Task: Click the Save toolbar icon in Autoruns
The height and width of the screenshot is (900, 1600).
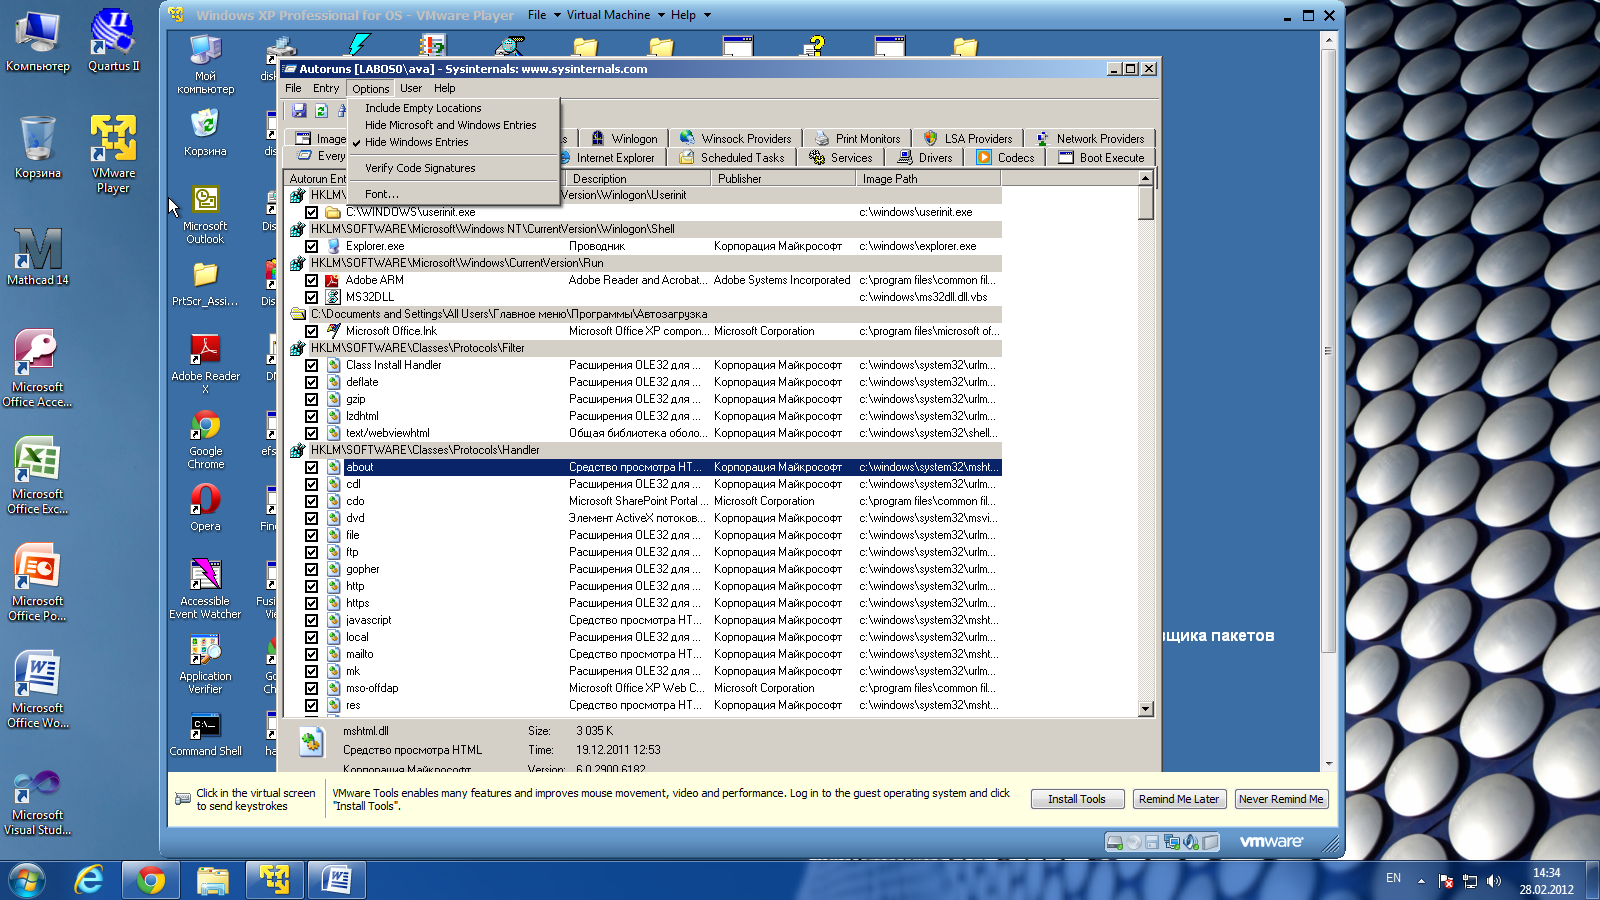Action: tap(299, 110)
